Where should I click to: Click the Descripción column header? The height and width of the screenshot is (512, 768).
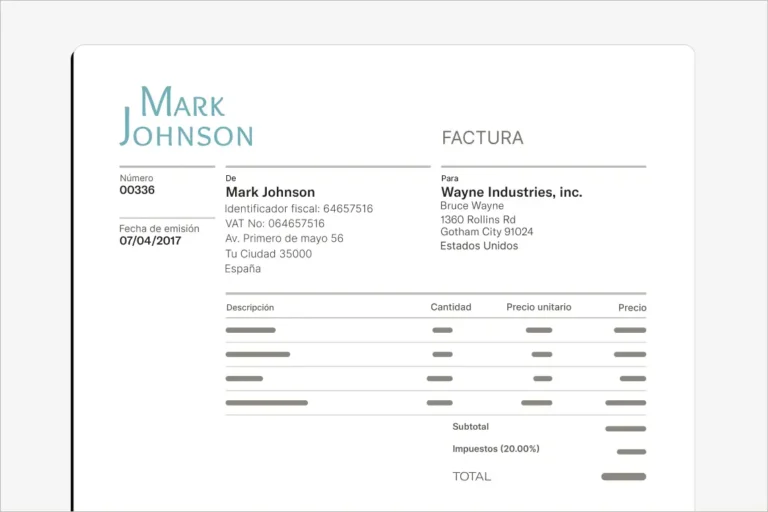[x=250, y=308]
